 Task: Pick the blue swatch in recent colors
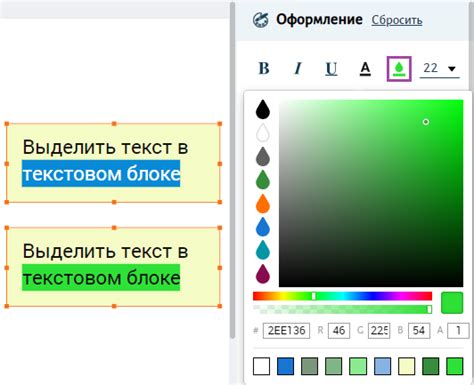(x=285, y=366)
